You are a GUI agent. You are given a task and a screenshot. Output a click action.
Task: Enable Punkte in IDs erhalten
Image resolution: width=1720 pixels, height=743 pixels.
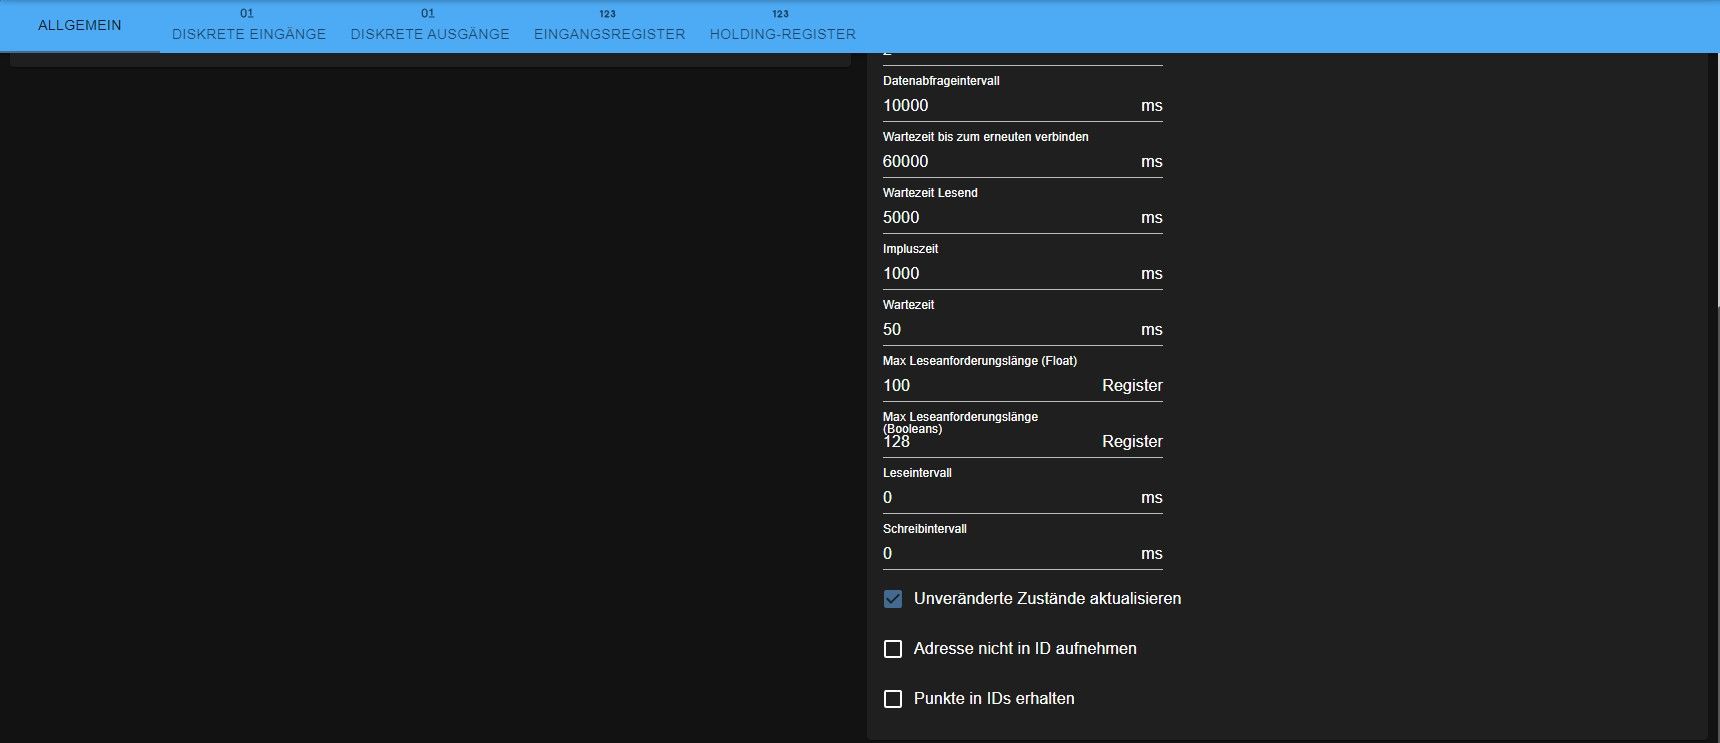coord(893,699)
